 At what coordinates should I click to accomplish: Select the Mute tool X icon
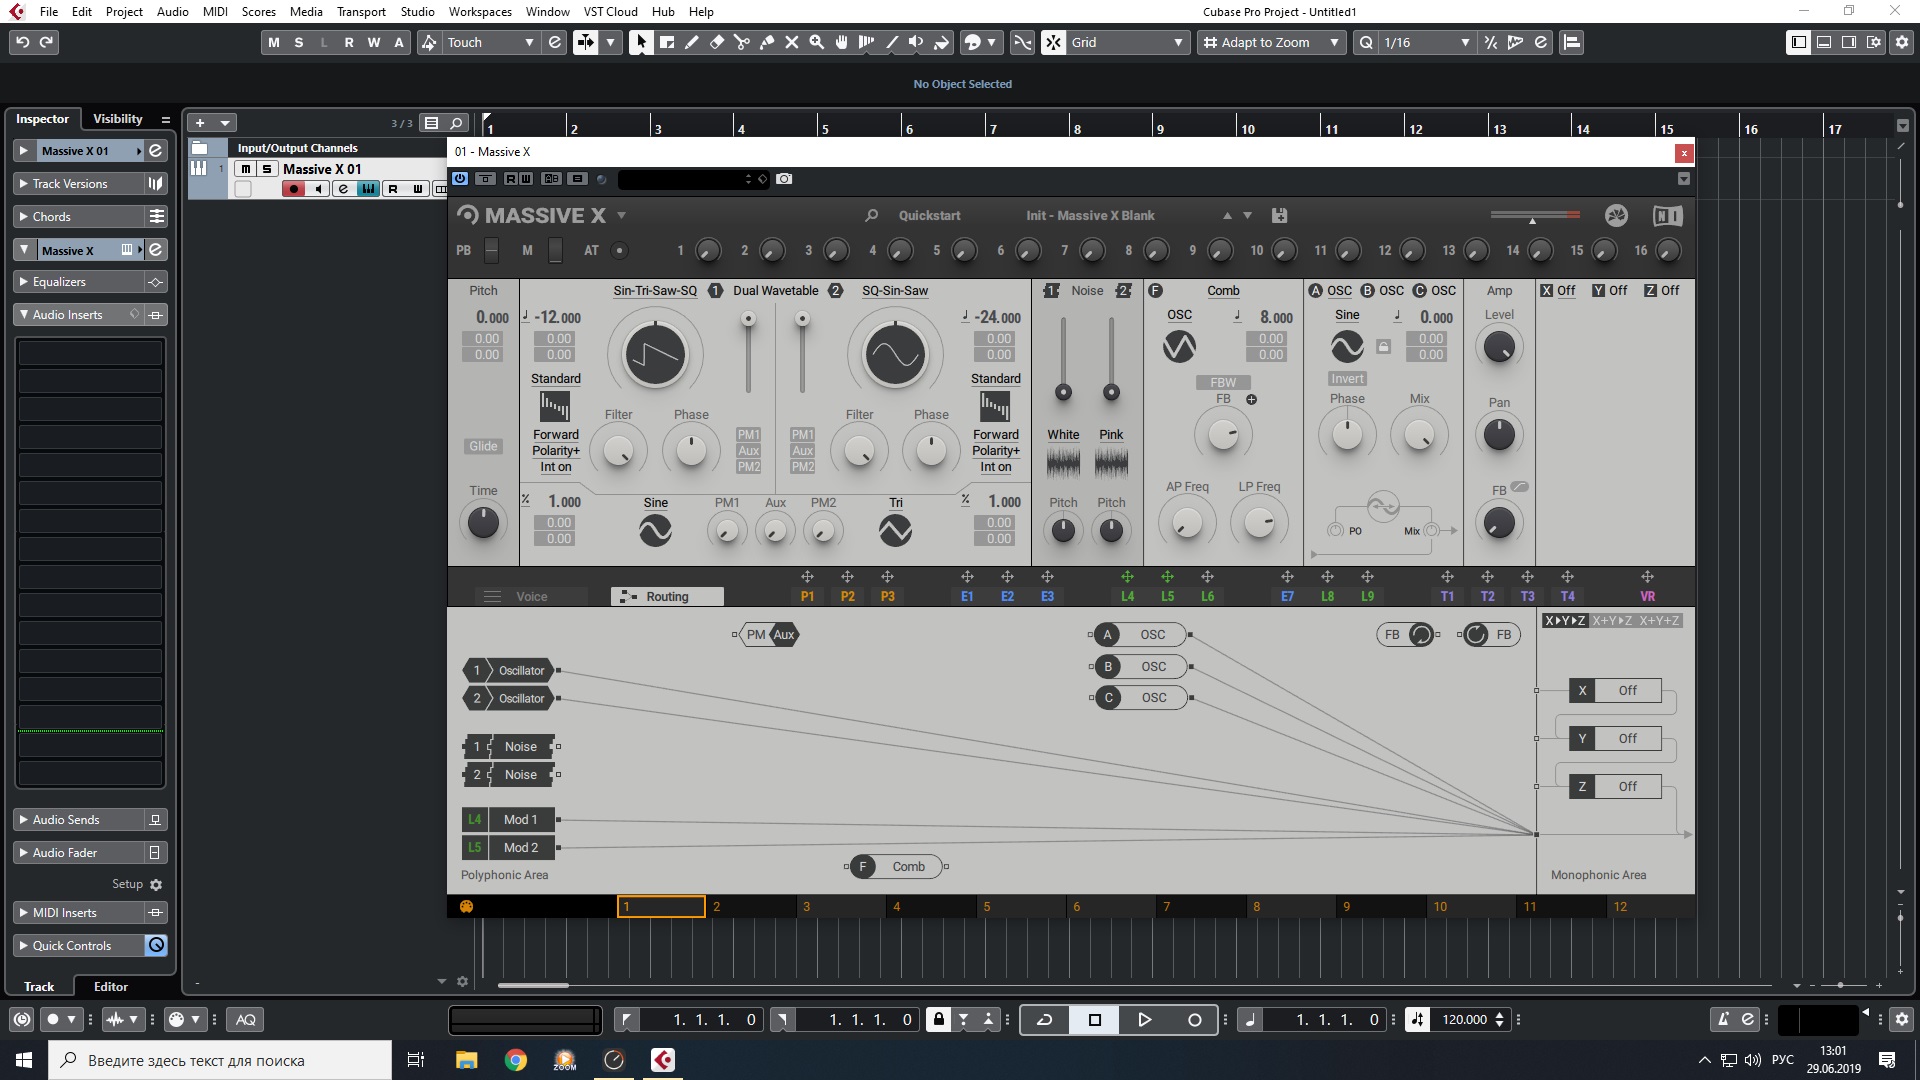(791, 42)
